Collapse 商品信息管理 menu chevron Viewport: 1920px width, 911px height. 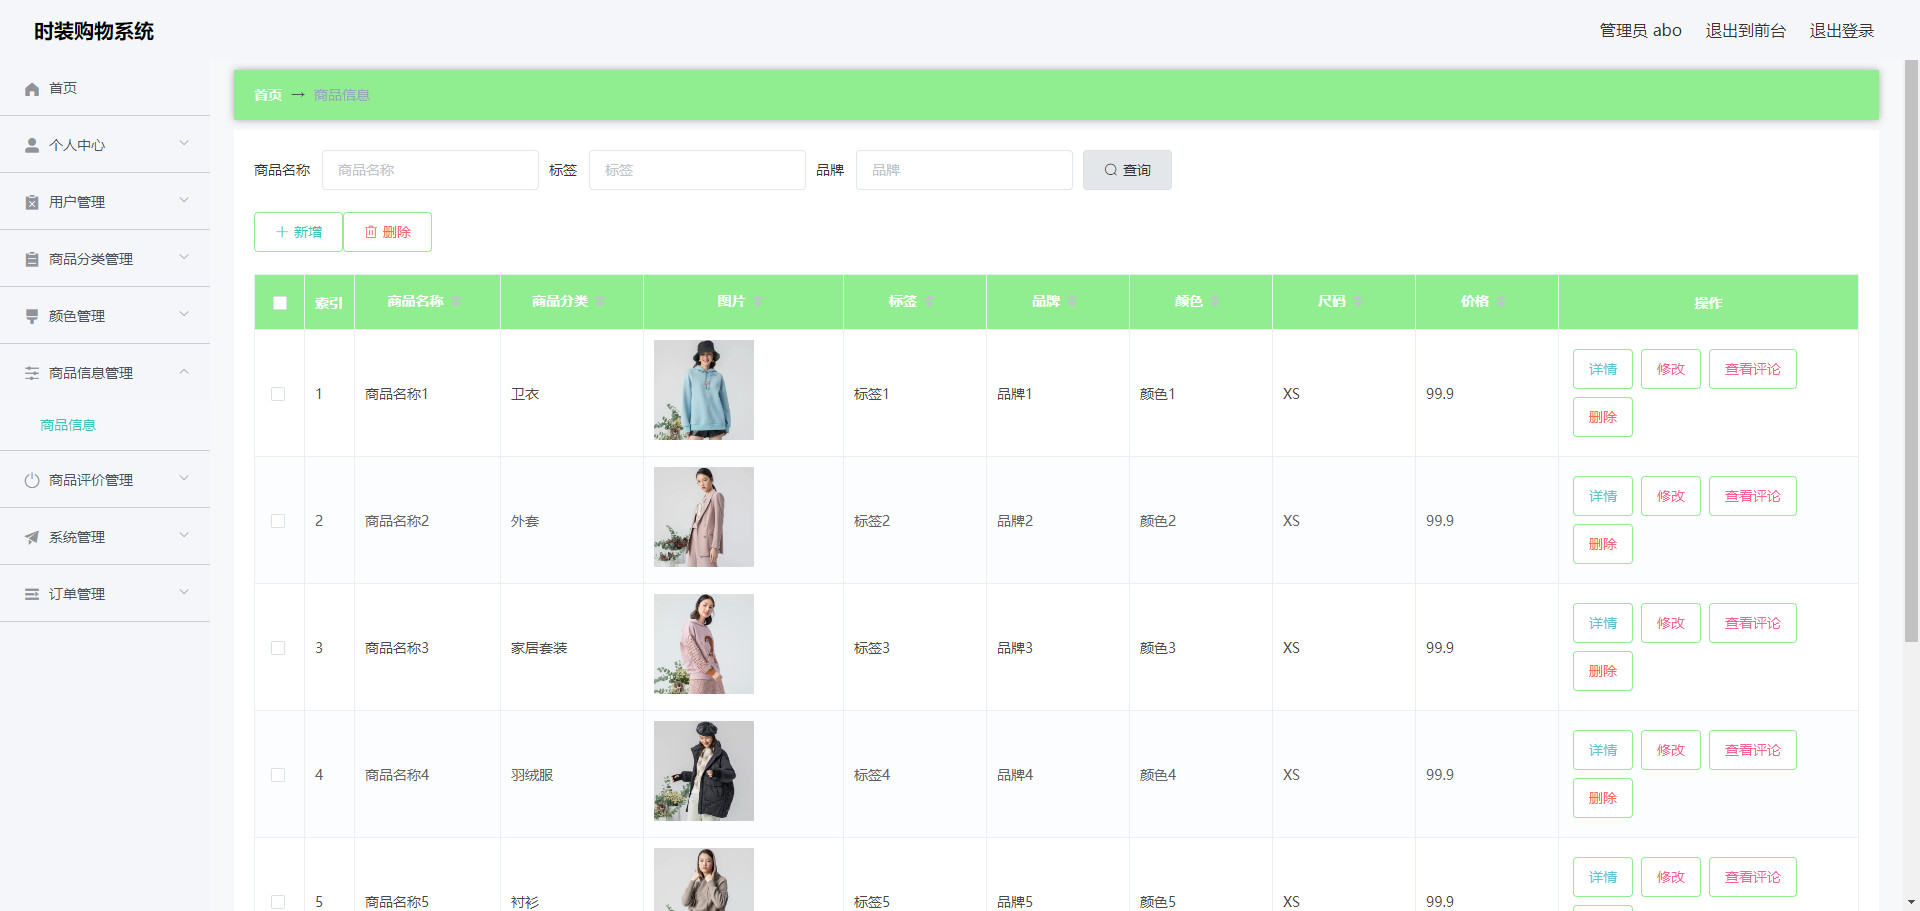184,372
